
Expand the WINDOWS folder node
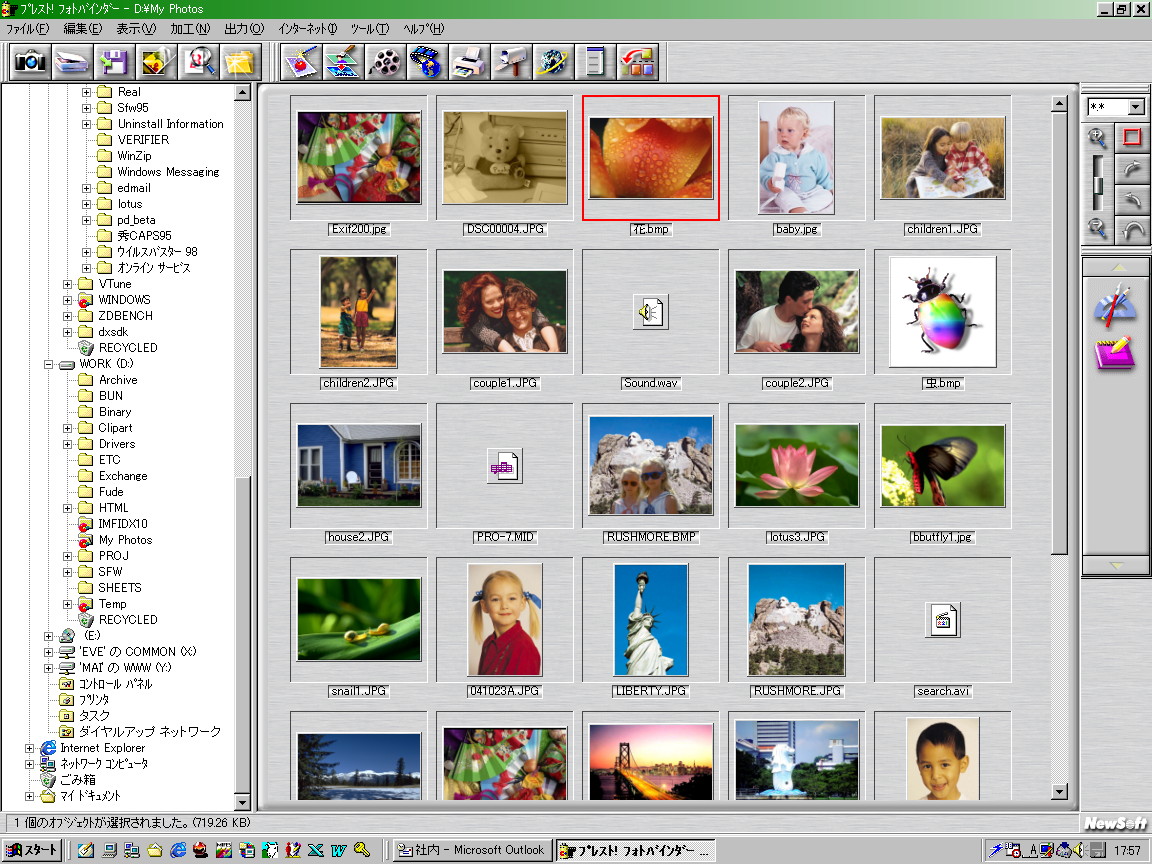tap(68, 300)
